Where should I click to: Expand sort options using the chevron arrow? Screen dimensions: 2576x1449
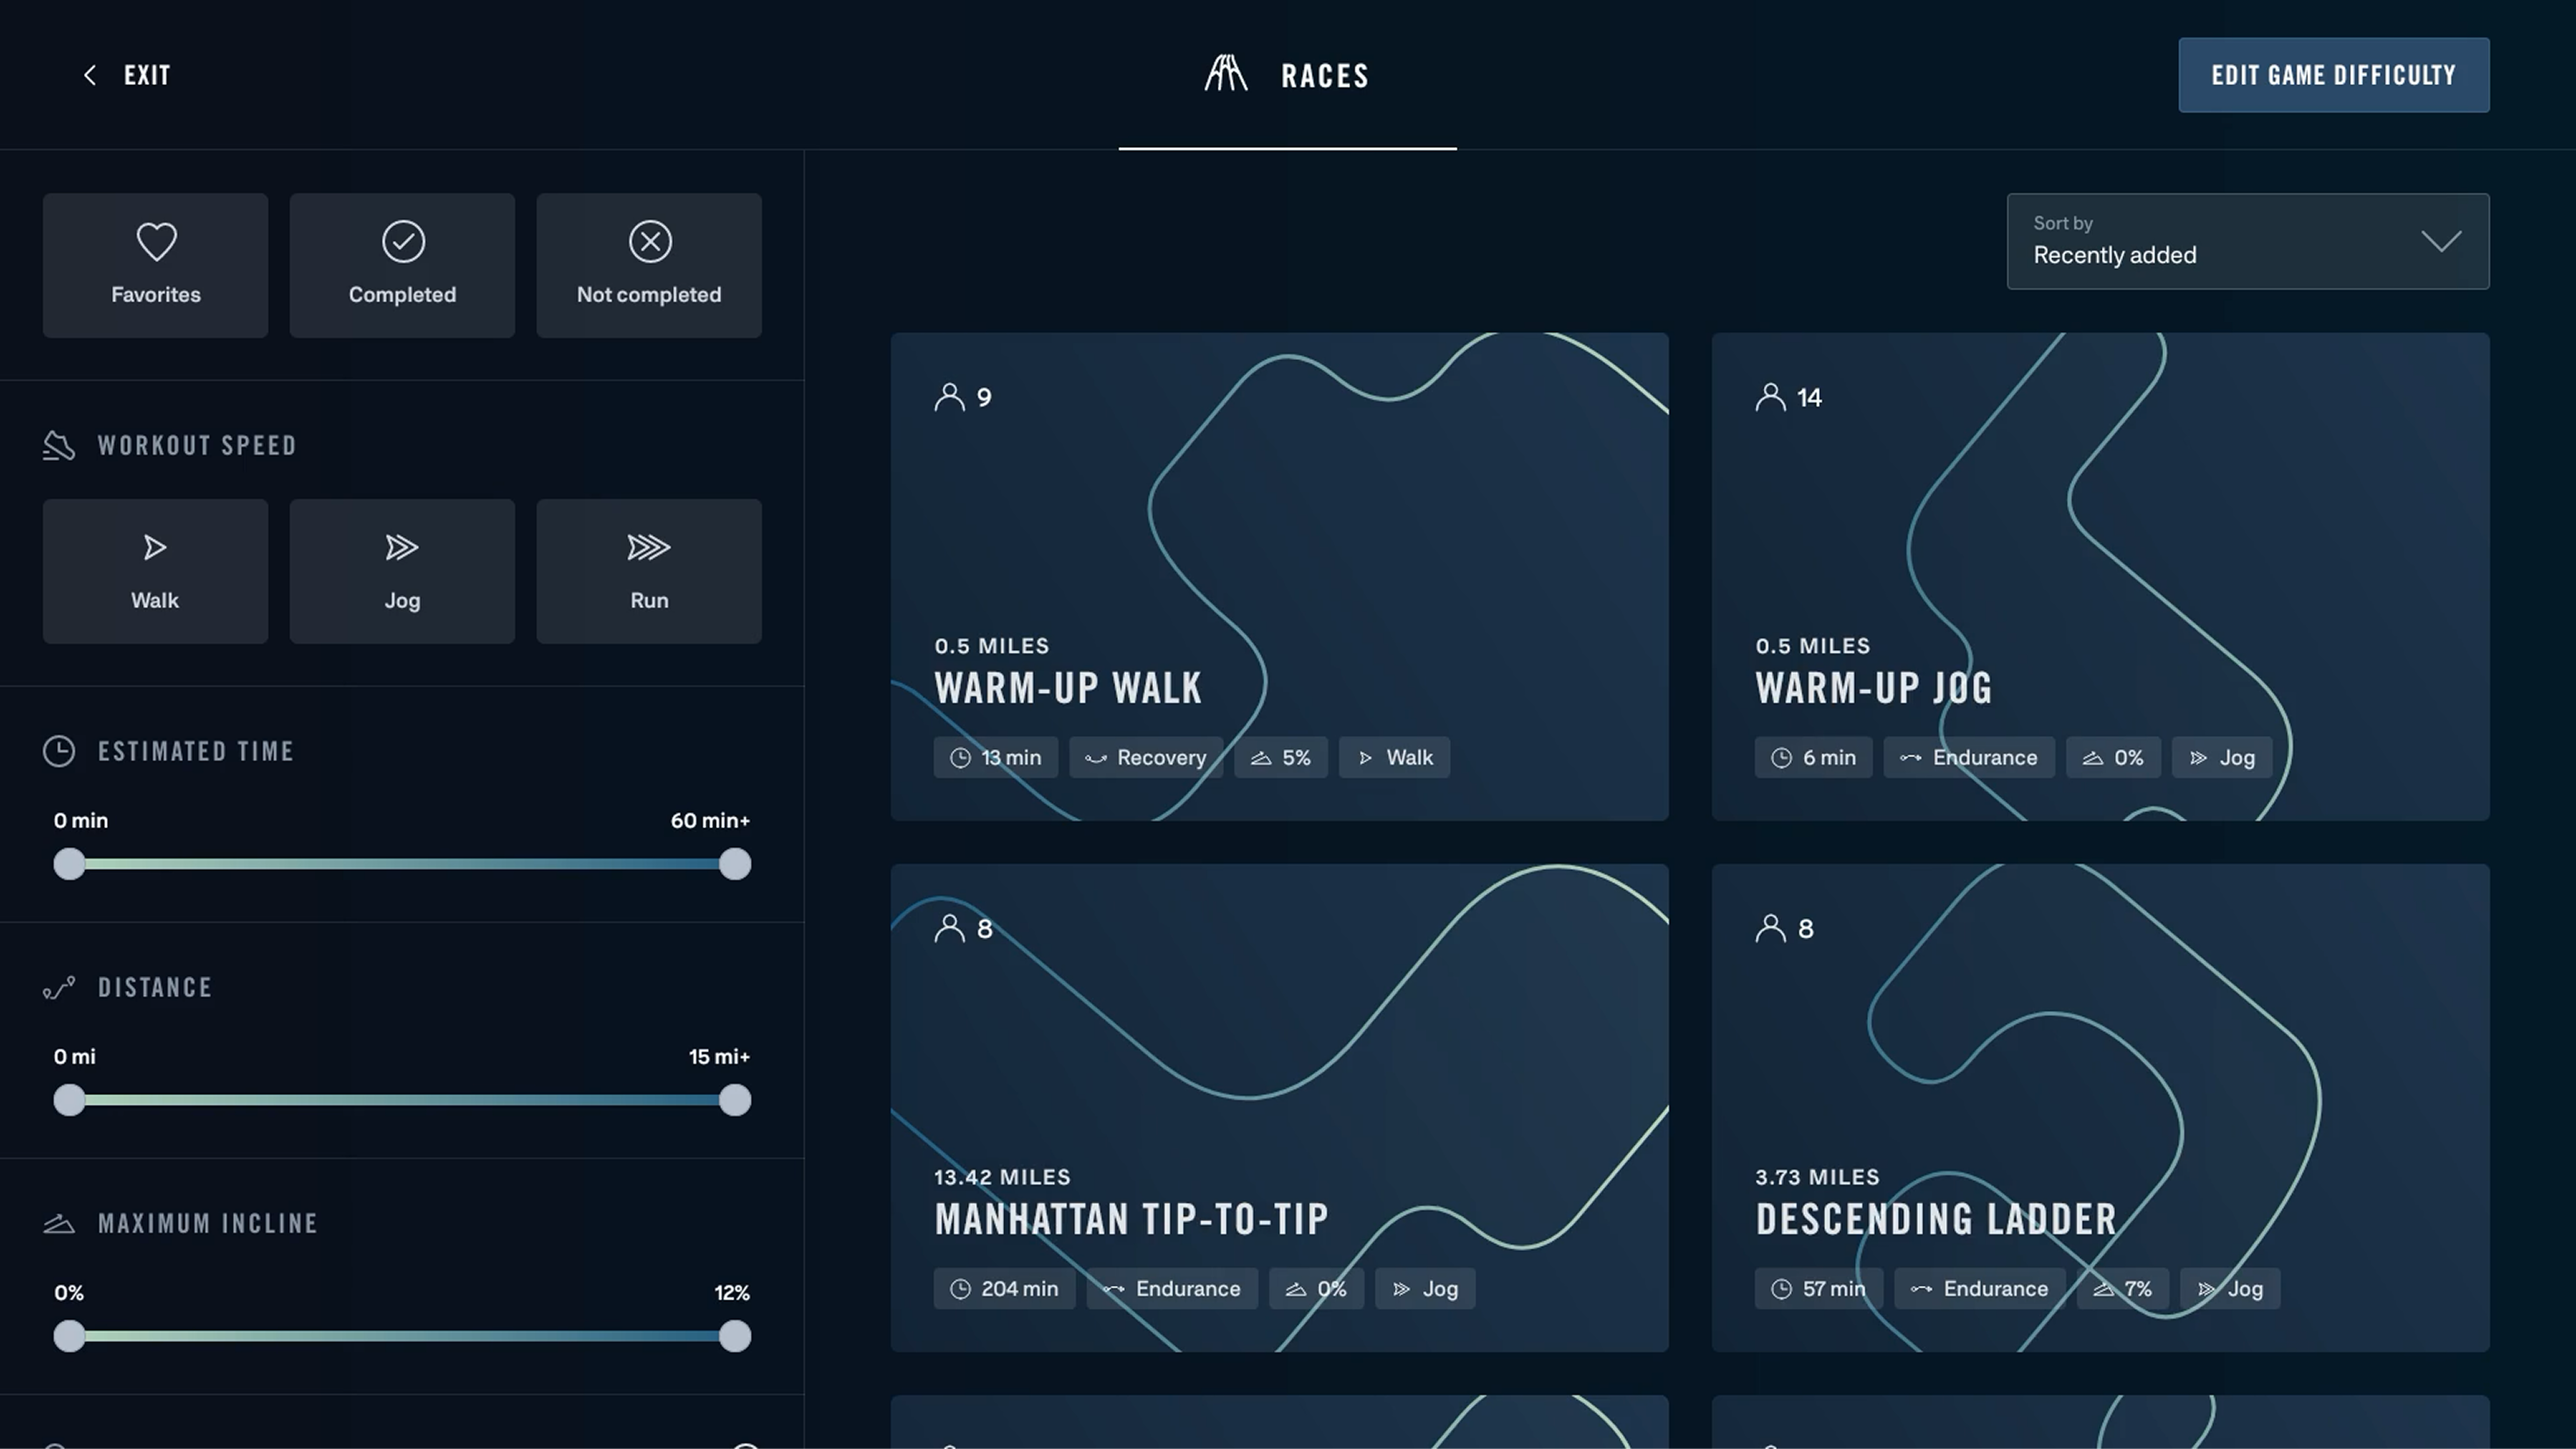(2440, 241)
